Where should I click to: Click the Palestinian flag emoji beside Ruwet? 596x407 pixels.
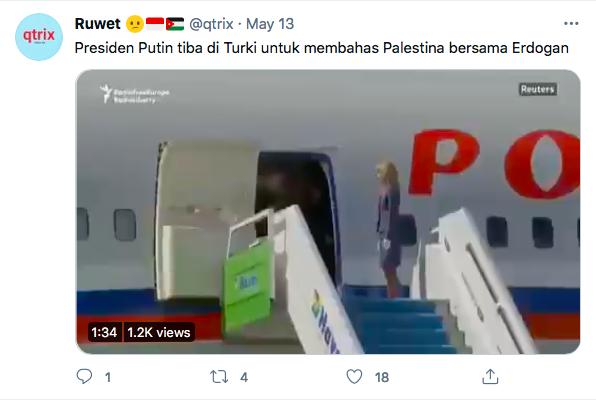click(175, 24)
